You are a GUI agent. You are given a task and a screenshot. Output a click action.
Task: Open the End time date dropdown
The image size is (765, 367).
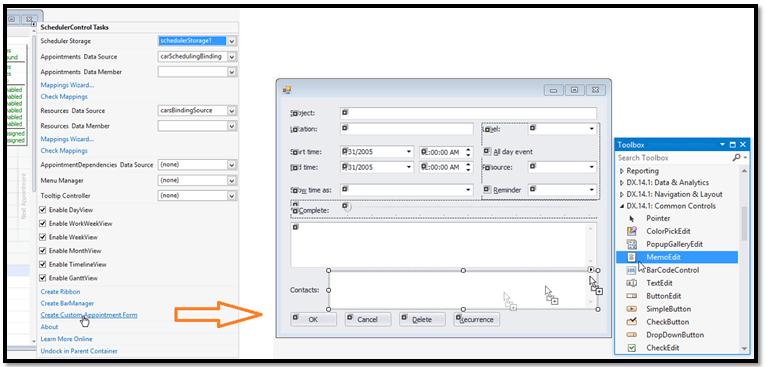pos(409,167)
